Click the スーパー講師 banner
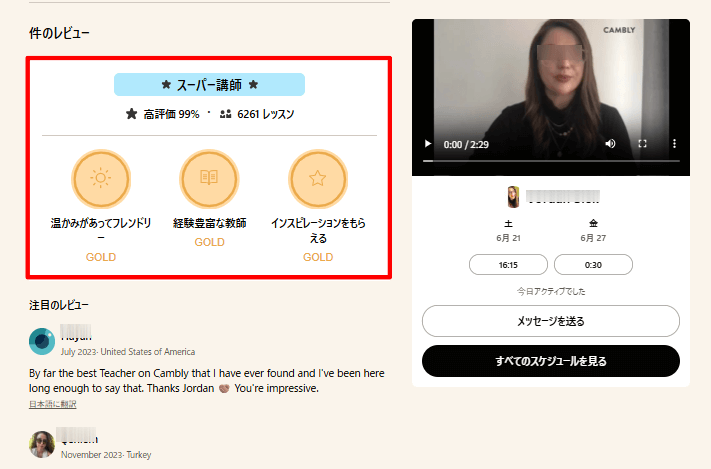 (x=209, y=84)
